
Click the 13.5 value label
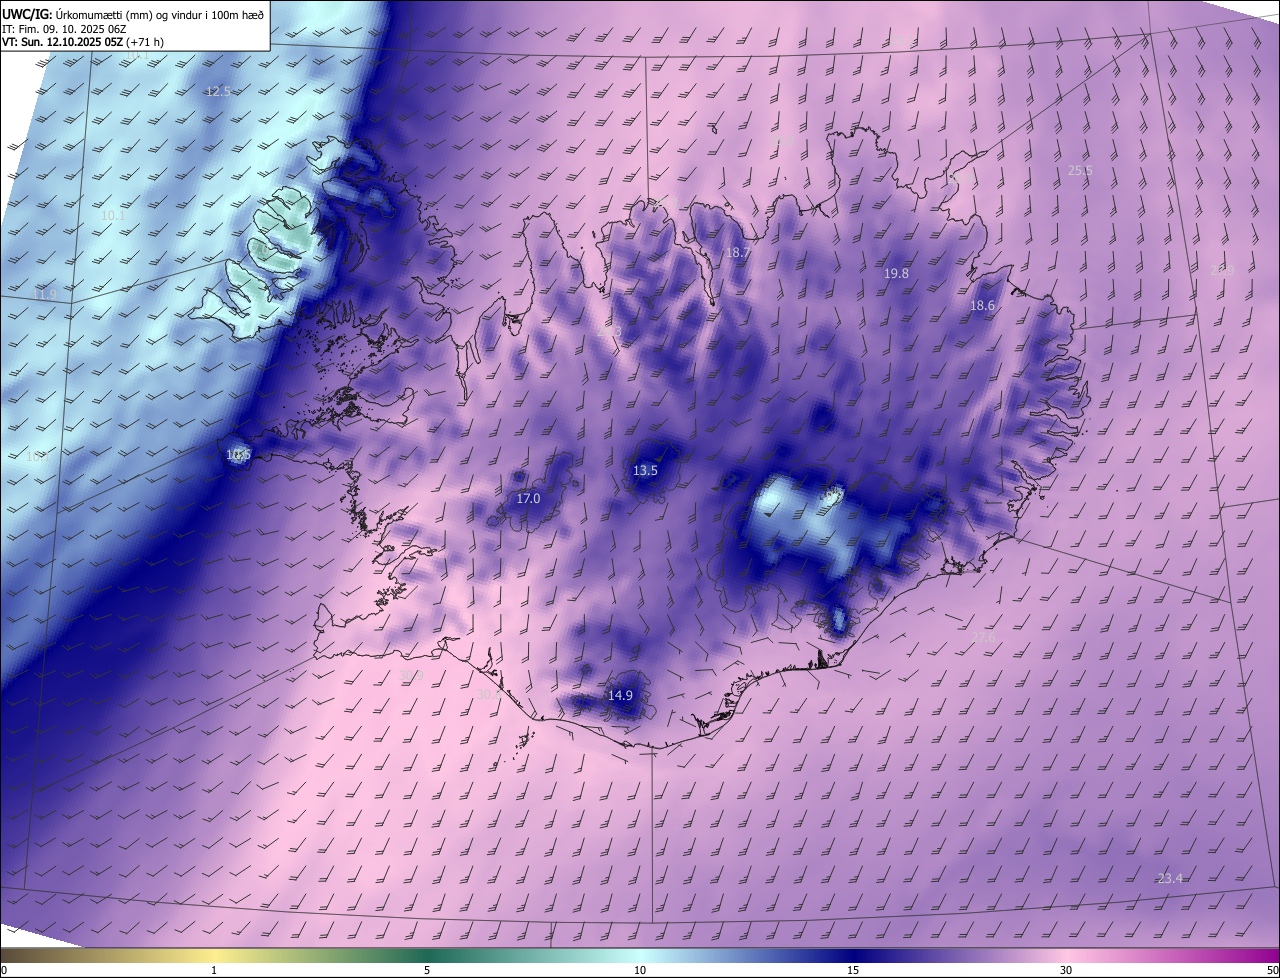(x=645, y=470)
